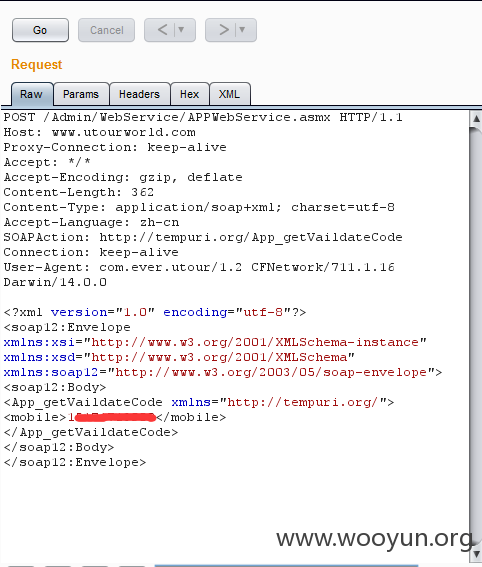Open the Headers tab
This screenshot has width=482, height=567.
pyautogui.click(x=139, y=94)
